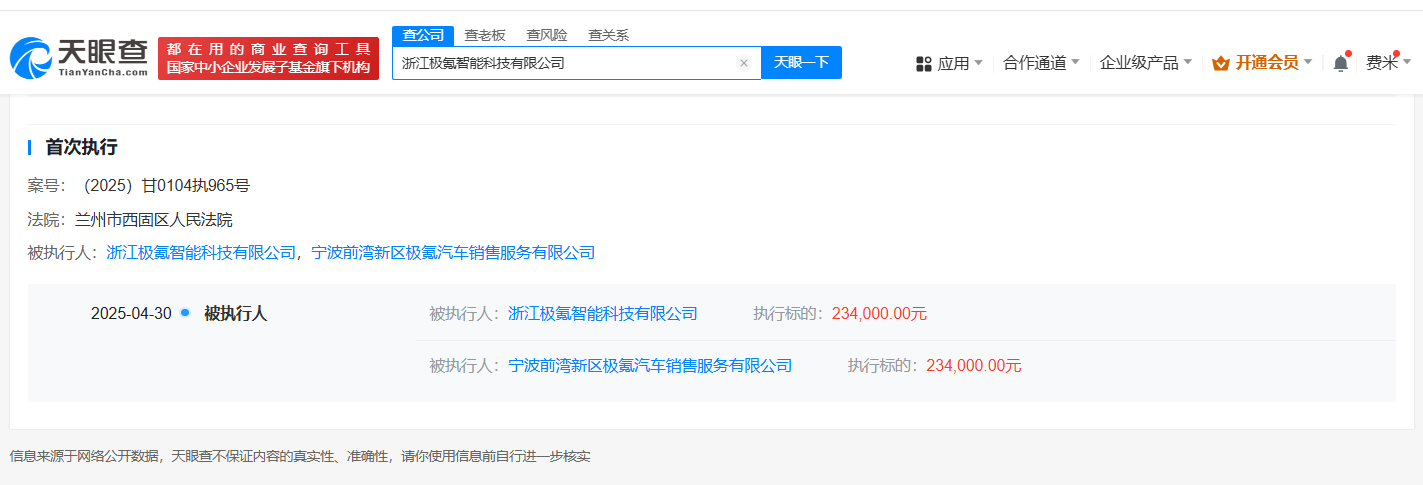The height and width of the screenshot is (485, 1423).
Task: Open 浙江极氪智能科技有限公司 link in the timeline row
Action: coord(603,314)
